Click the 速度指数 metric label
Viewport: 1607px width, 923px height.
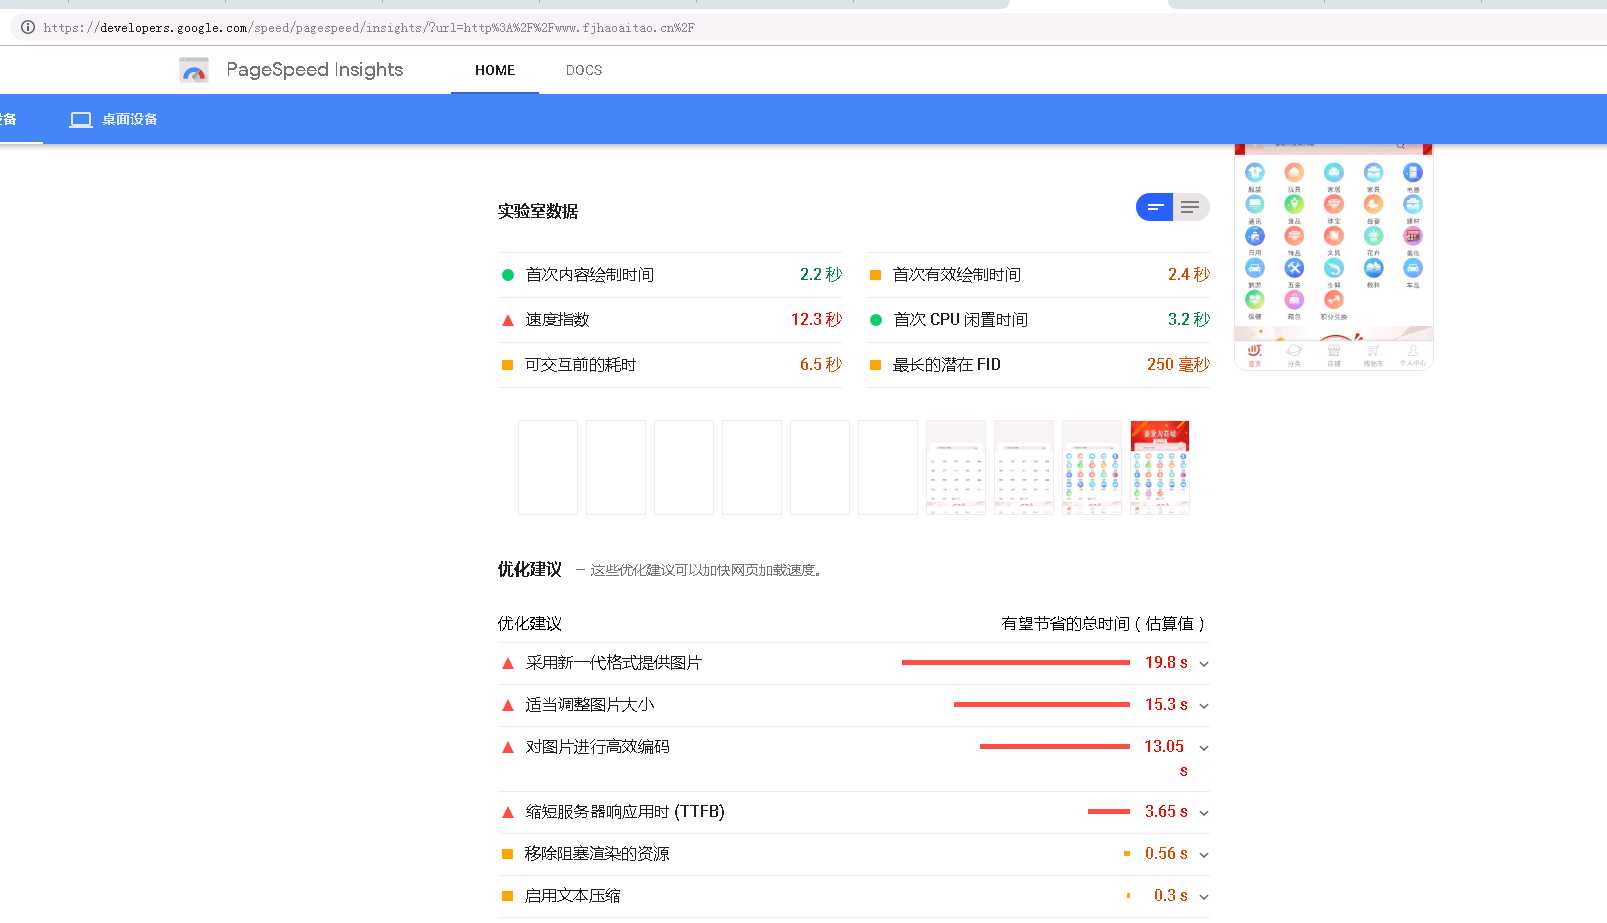[x=557, y=320]
